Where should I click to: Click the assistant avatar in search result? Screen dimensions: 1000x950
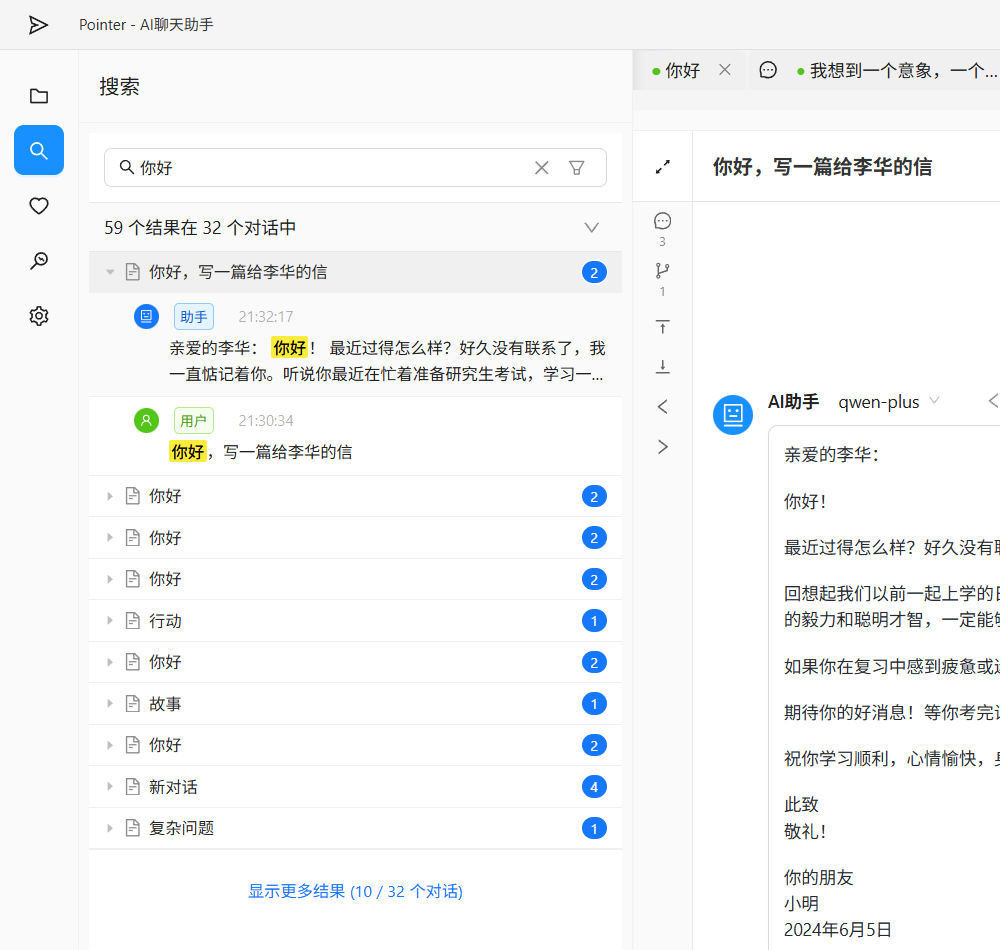[146, 316]
